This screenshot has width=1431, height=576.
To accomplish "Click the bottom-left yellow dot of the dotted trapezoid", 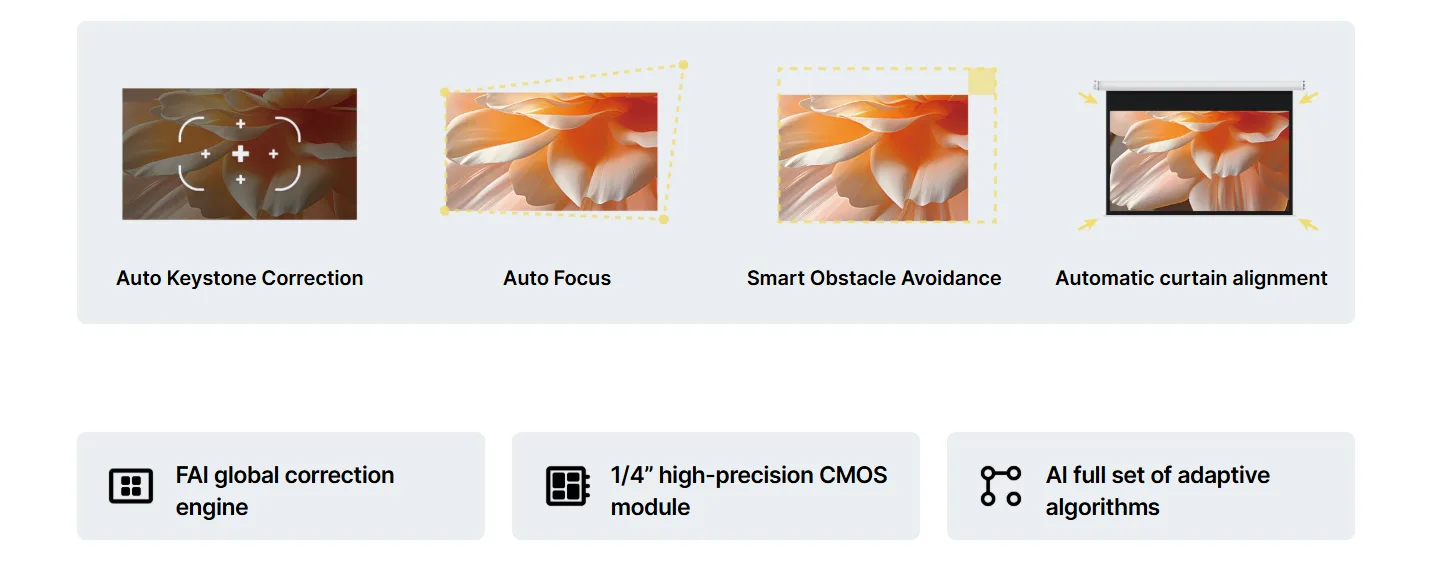I will point(444,211).
